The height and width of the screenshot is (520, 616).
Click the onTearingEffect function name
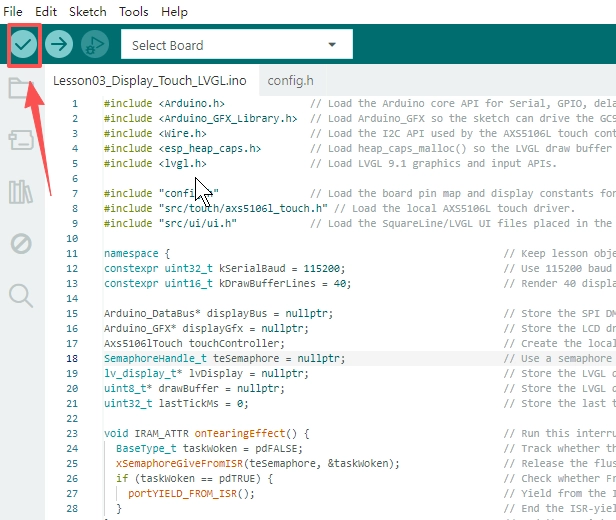click(240, 434)
